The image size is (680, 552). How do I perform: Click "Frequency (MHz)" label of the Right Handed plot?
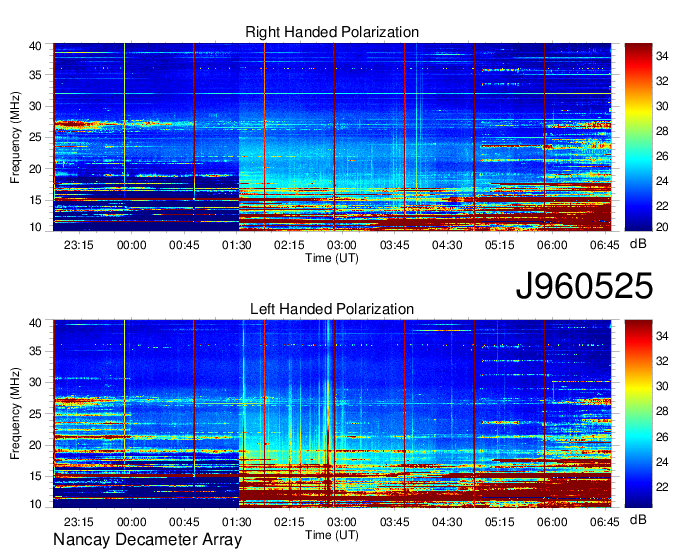tap(15, 137)
